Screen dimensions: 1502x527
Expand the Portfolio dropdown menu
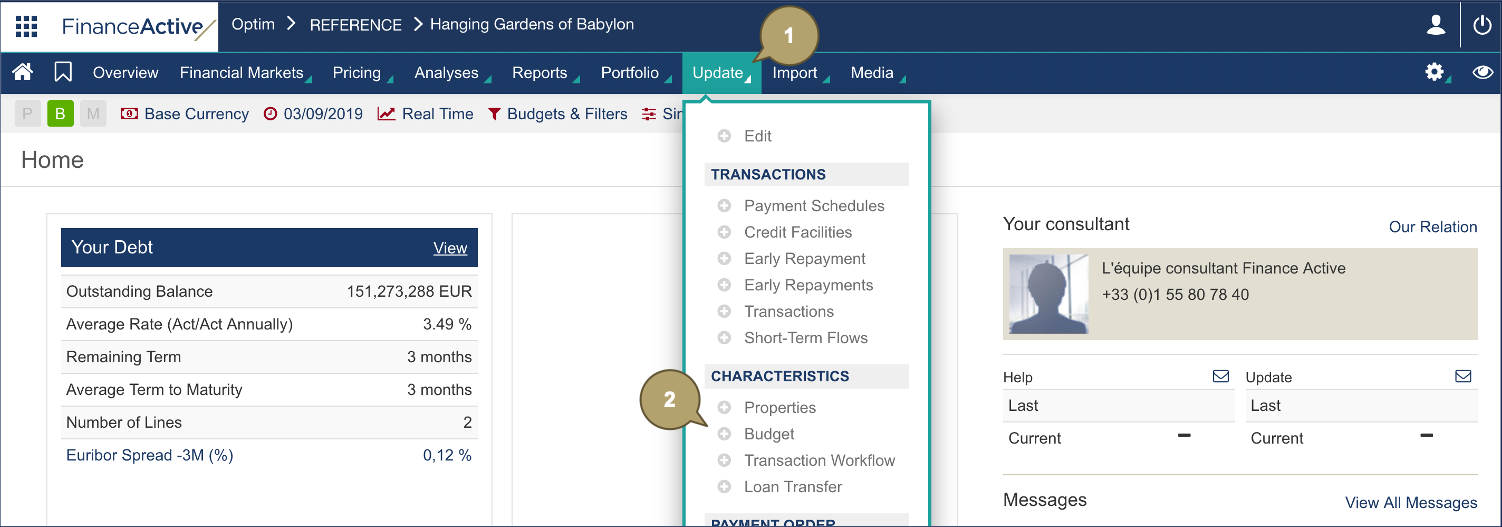click(630, 72)
